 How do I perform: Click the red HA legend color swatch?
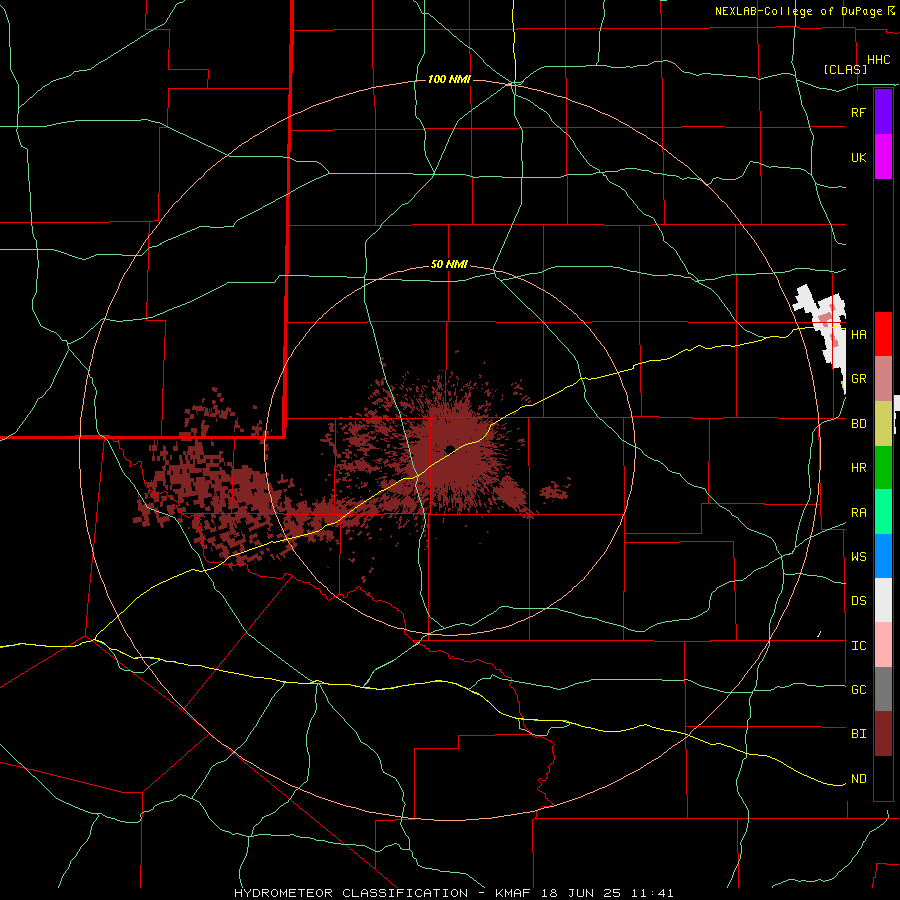click(883, 334)
